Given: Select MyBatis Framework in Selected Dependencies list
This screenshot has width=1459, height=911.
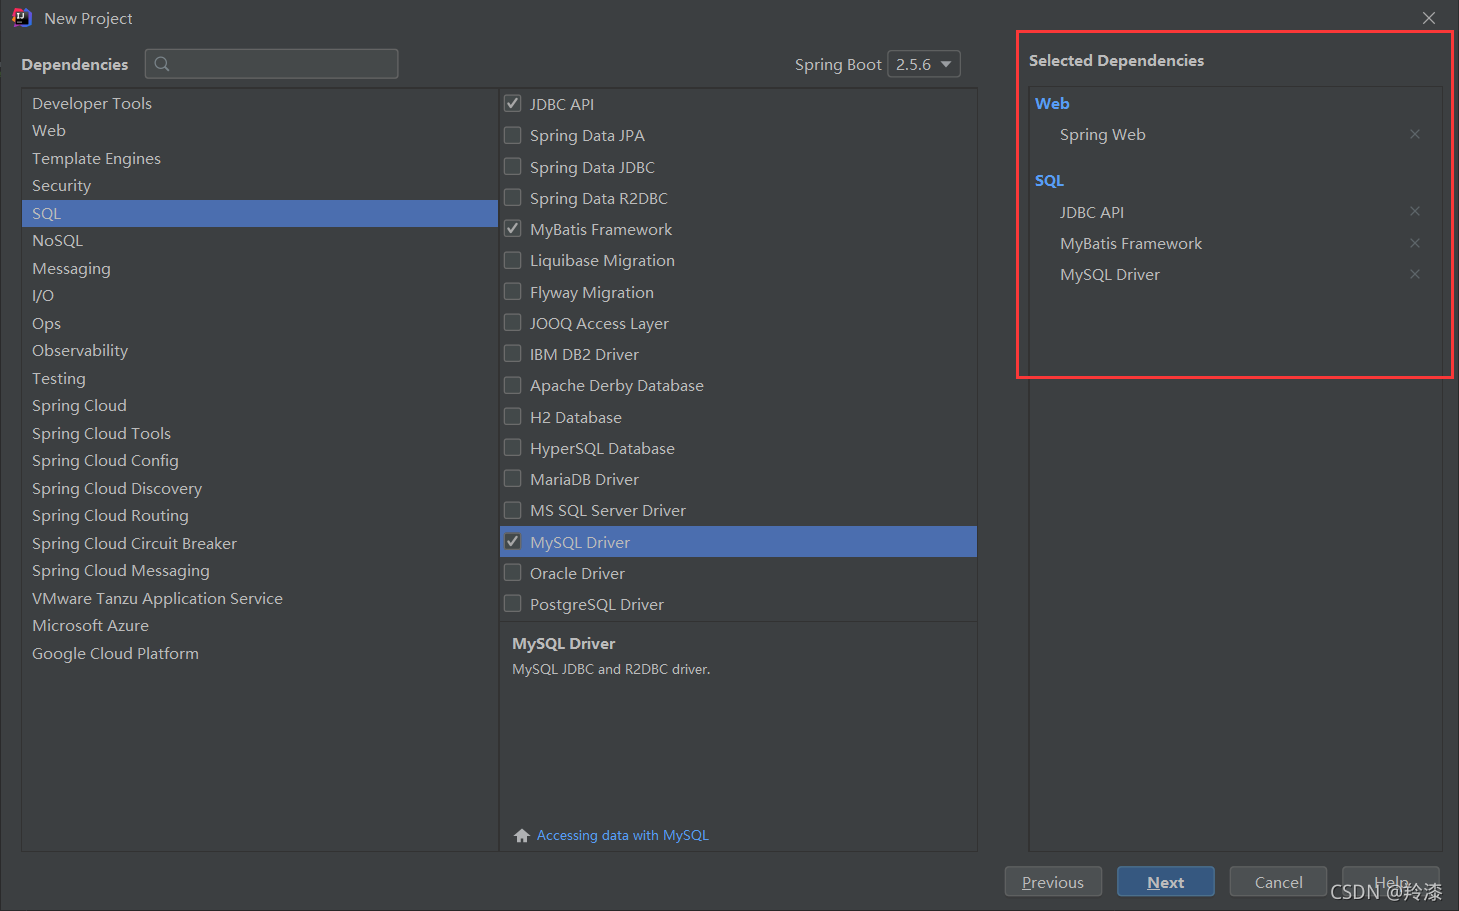Looking at the screenshot, I should [x=1131, y=243].
